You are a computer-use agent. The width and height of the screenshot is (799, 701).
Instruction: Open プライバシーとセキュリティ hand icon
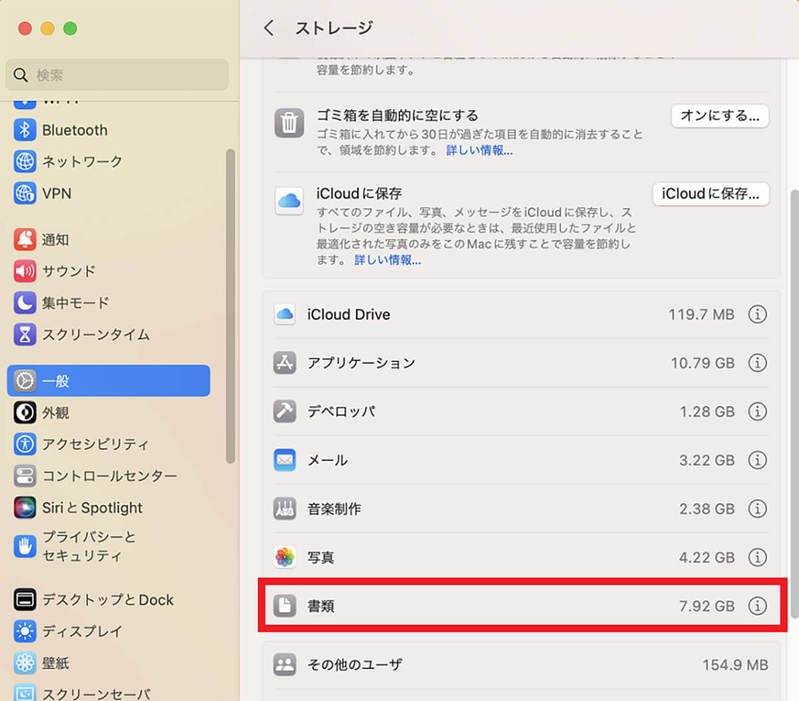(x=24, y=546)
